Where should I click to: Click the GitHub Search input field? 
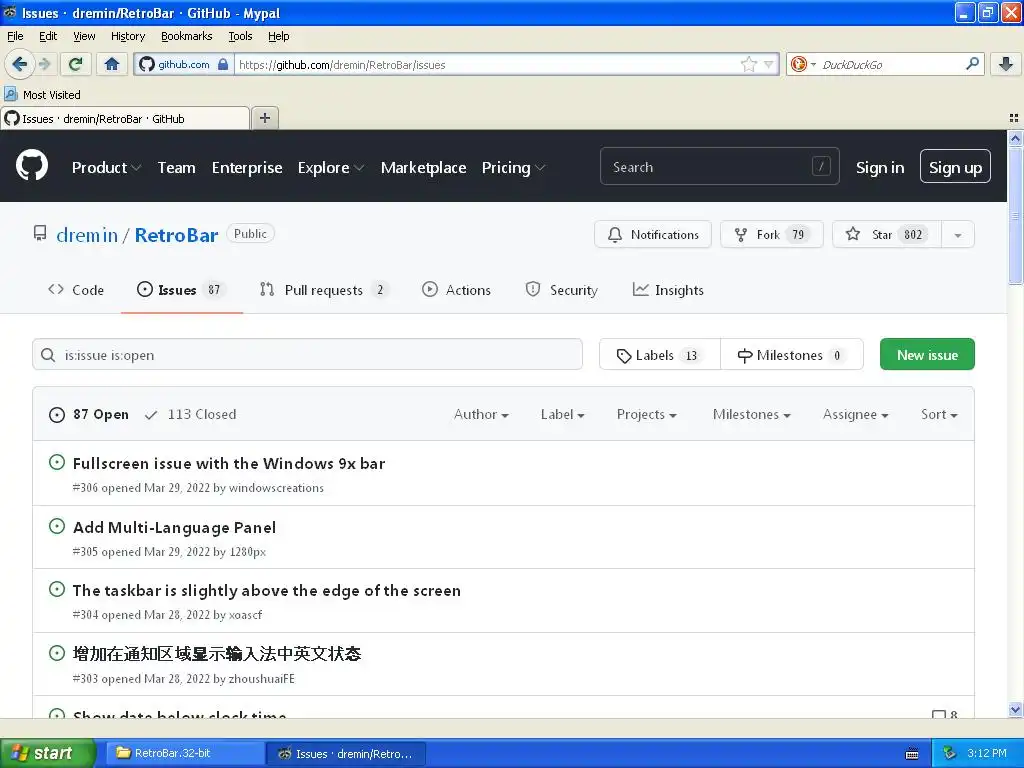point(719,167)
